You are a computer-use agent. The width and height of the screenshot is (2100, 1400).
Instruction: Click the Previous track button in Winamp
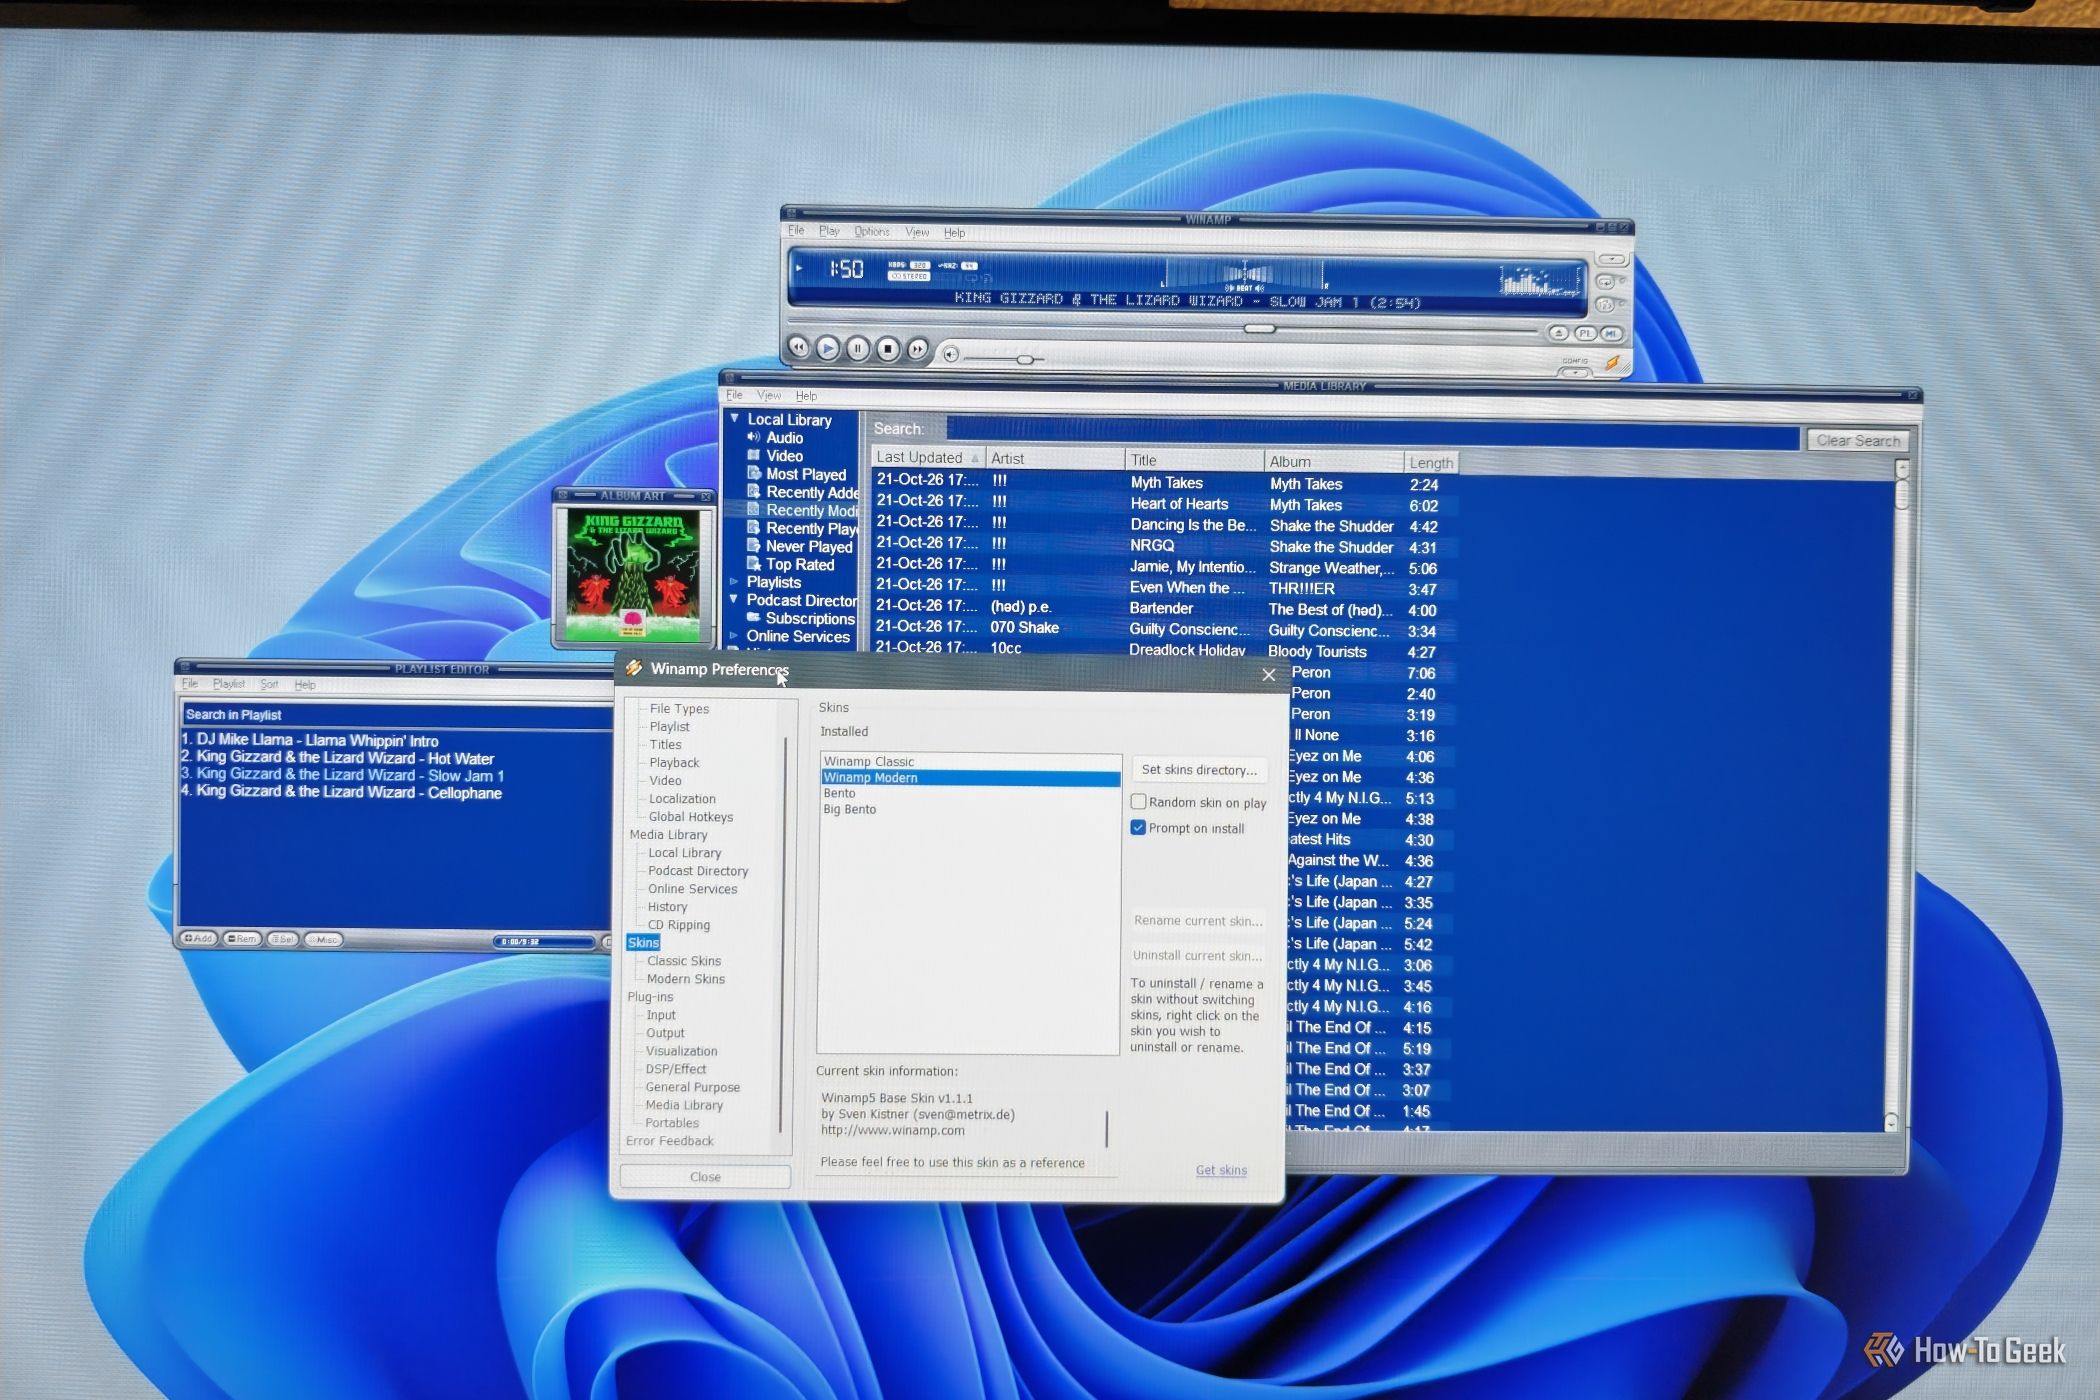click(x=798, y=347)
